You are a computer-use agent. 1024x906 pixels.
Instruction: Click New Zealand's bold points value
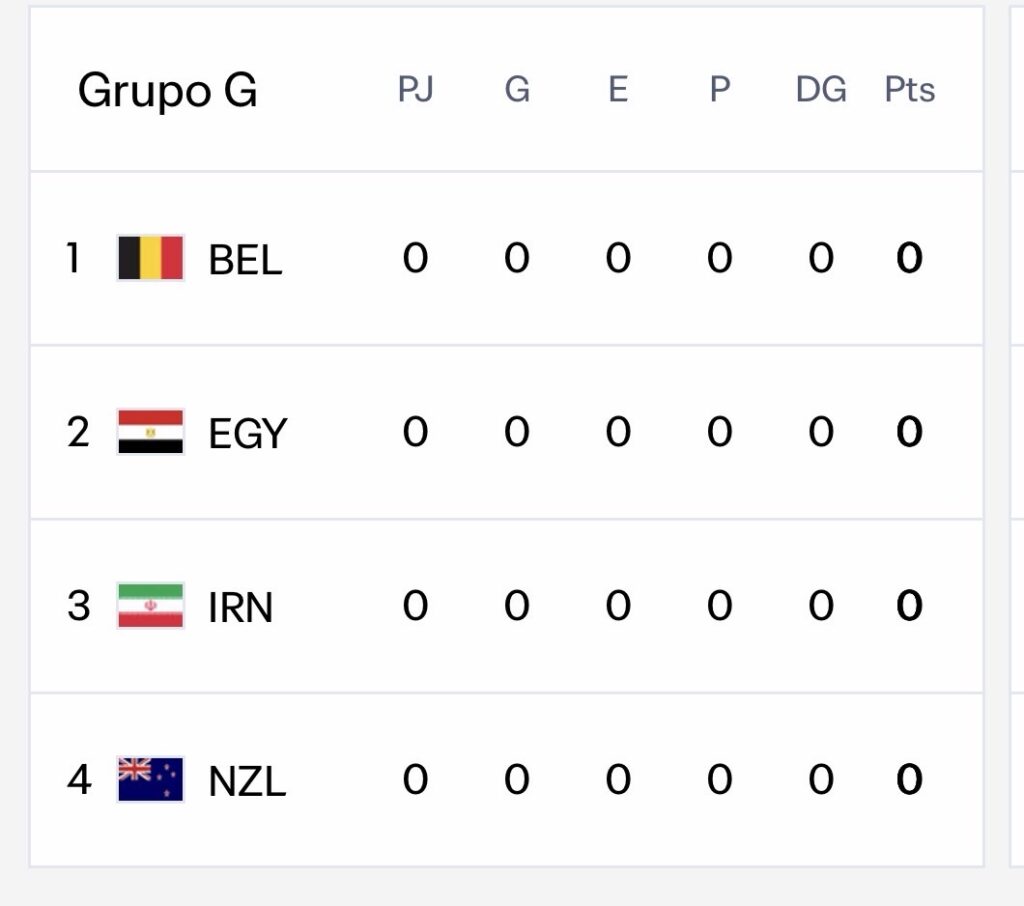pyautogui.click(x=908, y=780)
